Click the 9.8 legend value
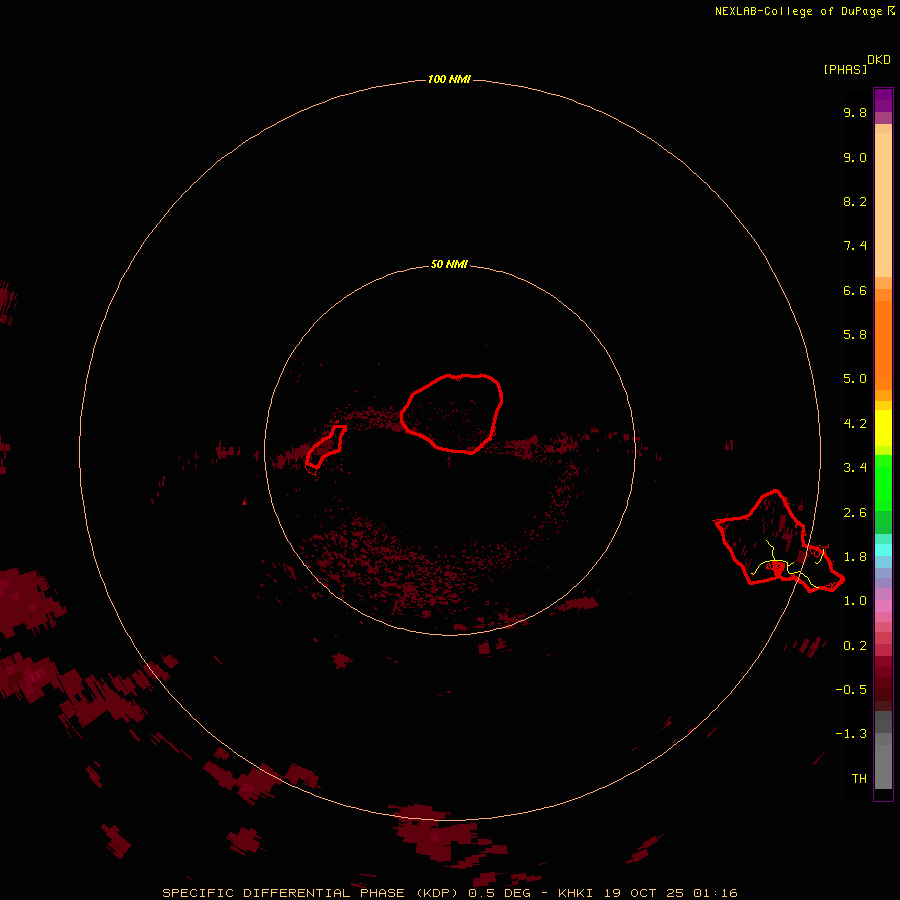This screenshot has height=900, width=900. click(x=855, y=112)
